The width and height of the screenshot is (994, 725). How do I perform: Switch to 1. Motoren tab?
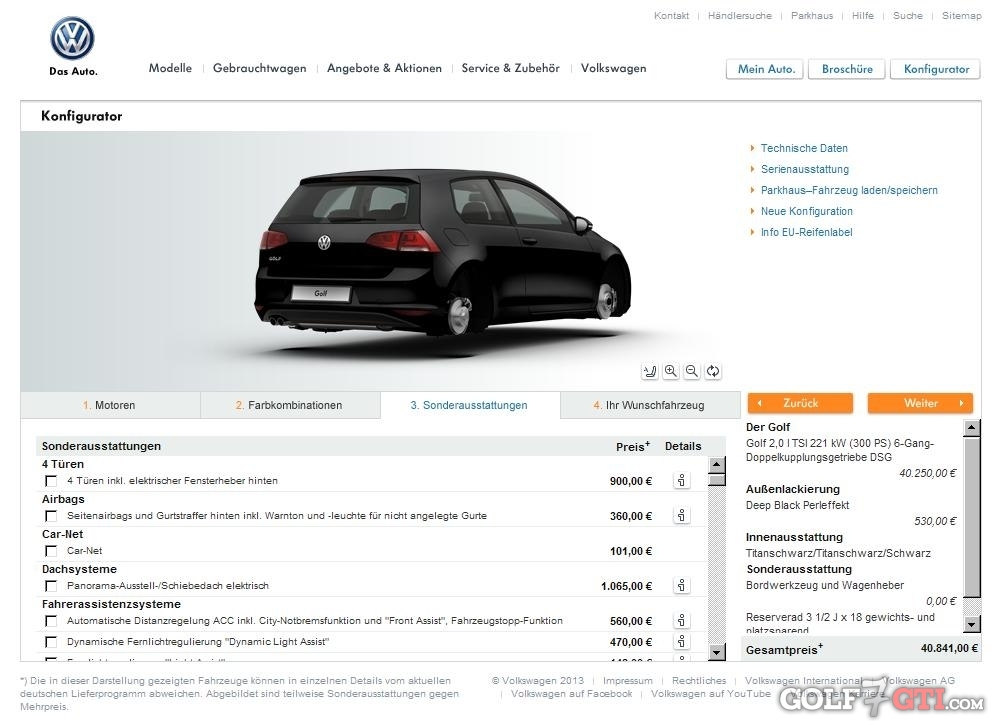110,405
